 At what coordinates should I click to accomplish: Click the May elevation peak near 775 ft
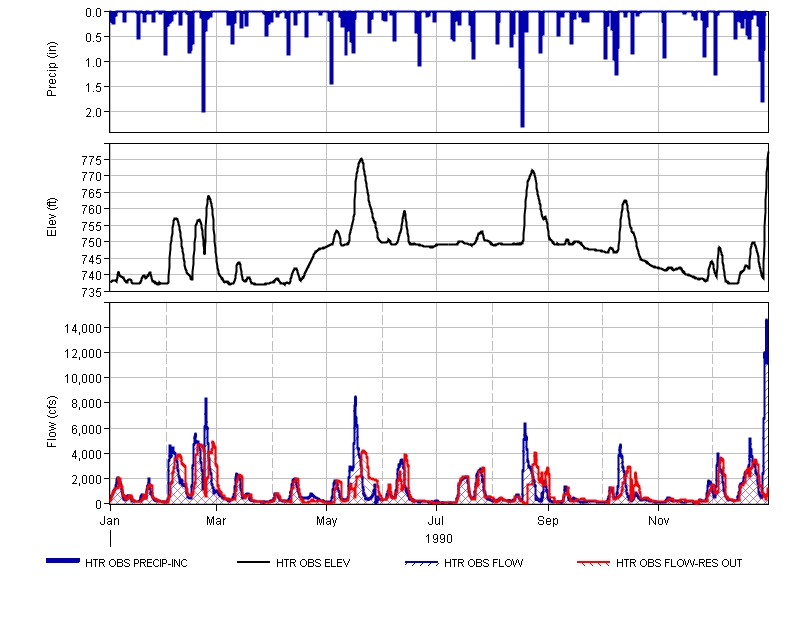click(x=361, y=159)
